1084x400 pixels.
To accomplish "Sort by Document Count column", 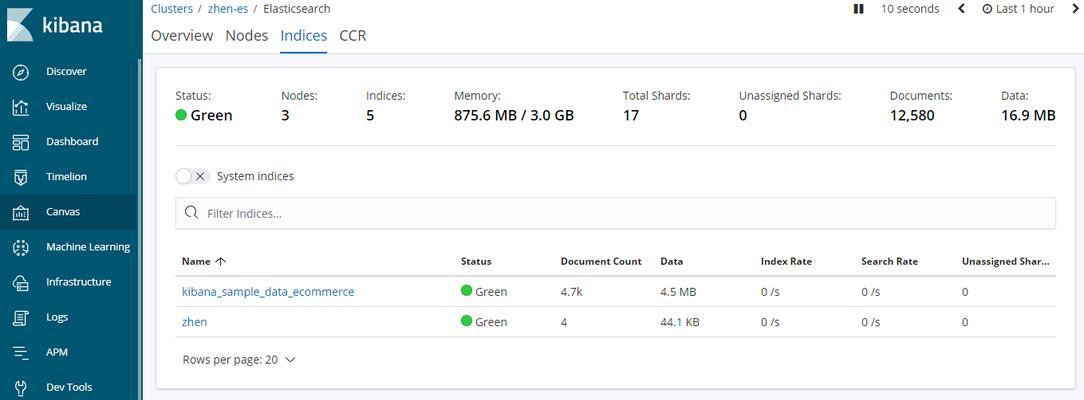I will point(601,262).
